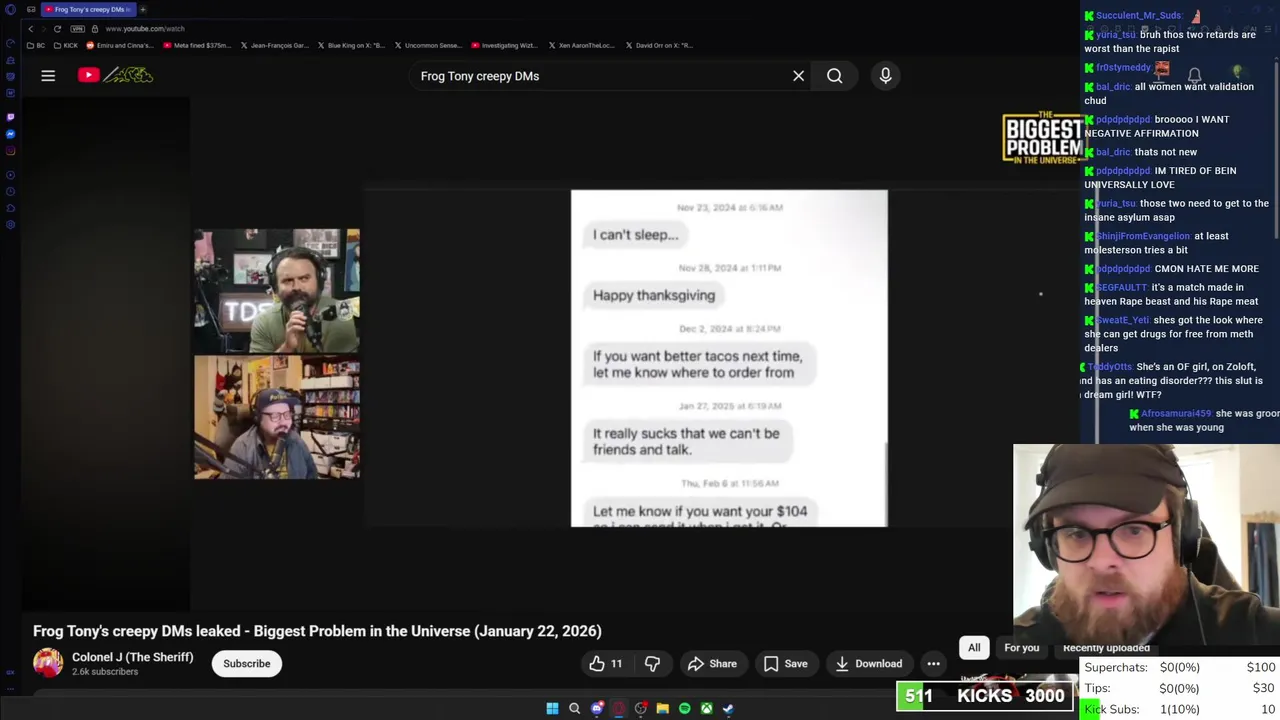Save the video to a playlist
The height and width of the screenshot is (720, 1280).
coord(786,664)
